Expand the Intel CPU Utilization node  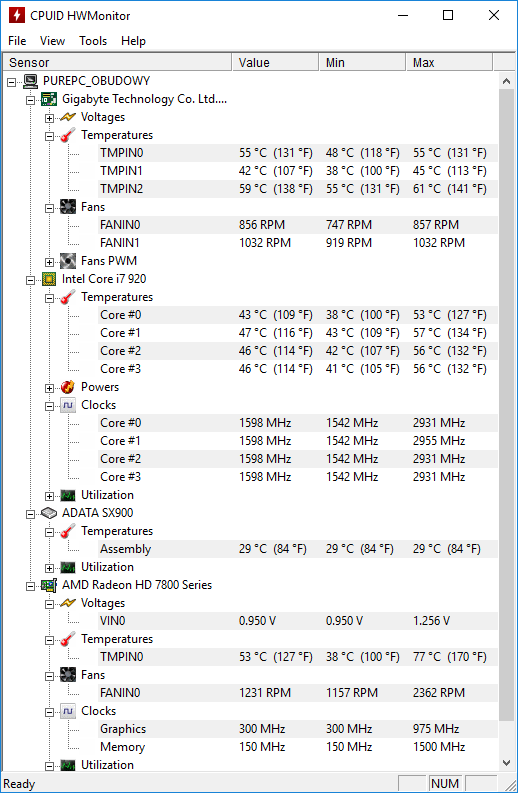coord(49,496)
